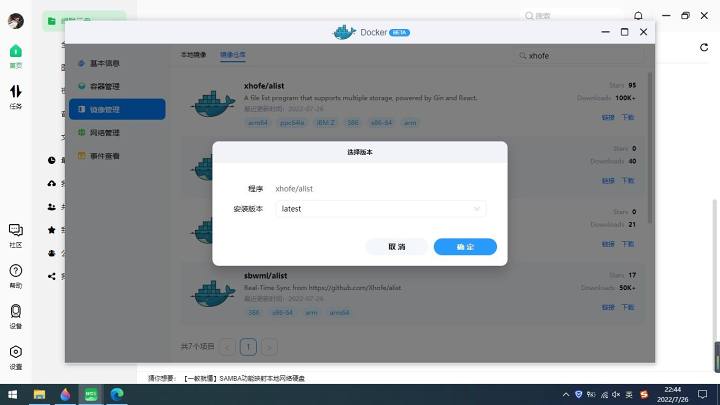Open the Windows action center notification icon
This screenshot has height=405, width=720.
(703, 394)
